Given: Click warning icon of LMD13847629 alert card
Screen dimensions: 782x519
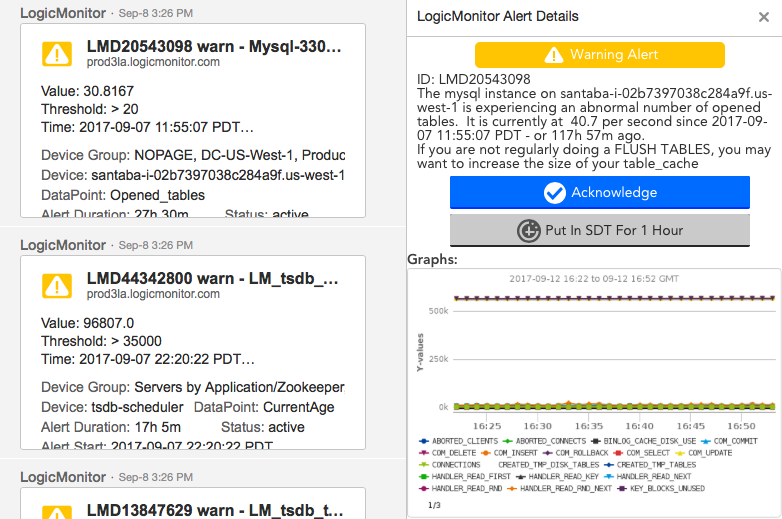Looking at the screenshot, I should pos(57,513).
